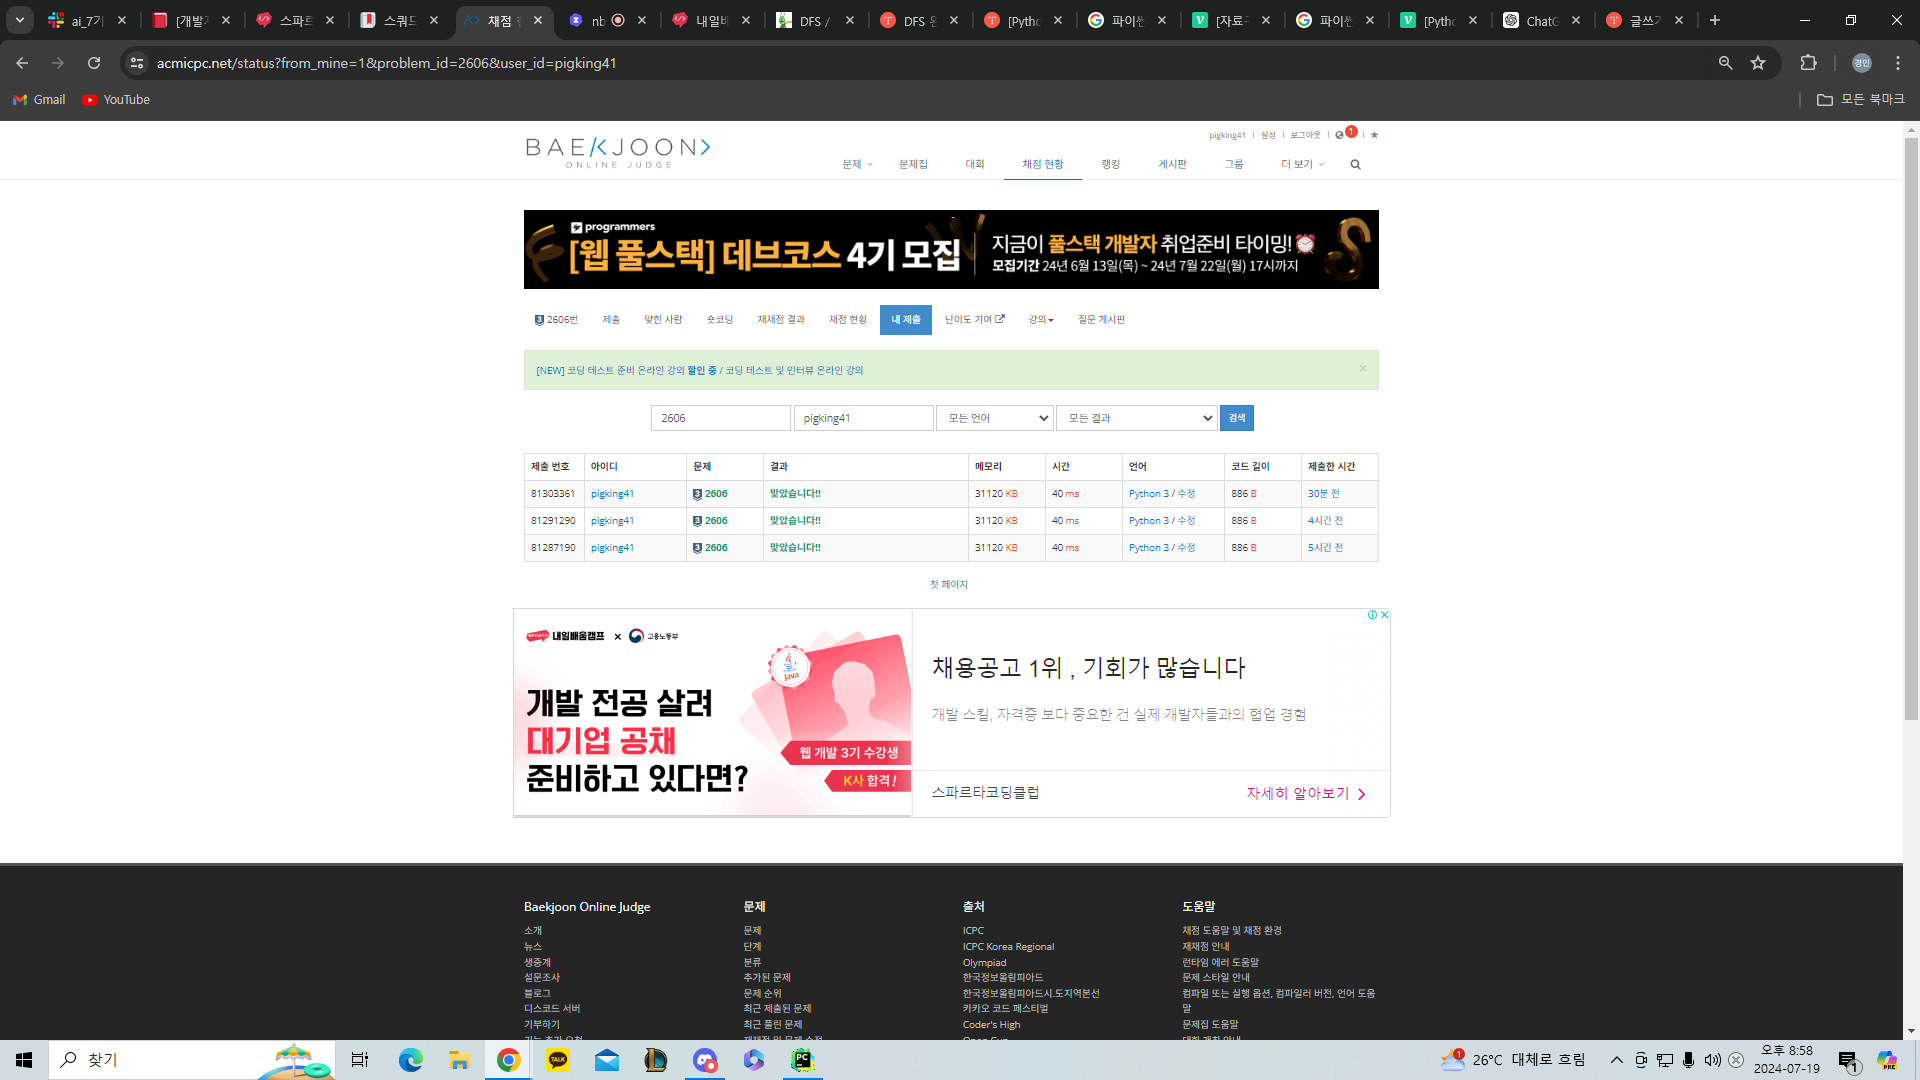Click the blue 검색 search button
Screen dimensions: 1920x1080
click(1236, 418)
